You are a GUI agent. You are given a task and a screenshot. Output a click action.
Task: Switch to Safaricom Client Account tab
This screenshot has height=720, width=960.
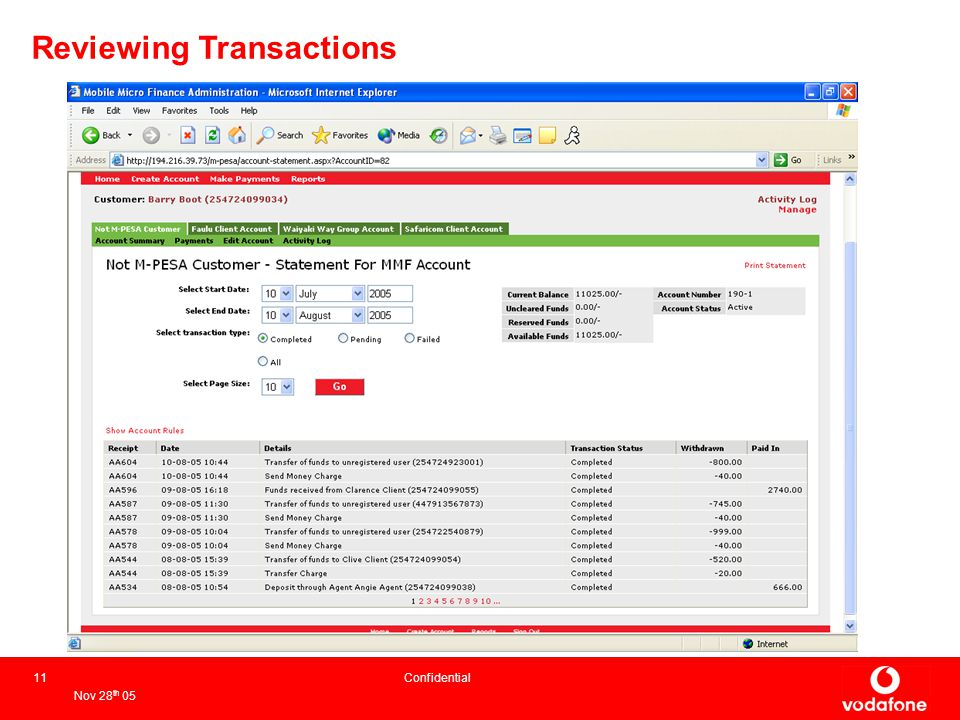tap(454, 229)
